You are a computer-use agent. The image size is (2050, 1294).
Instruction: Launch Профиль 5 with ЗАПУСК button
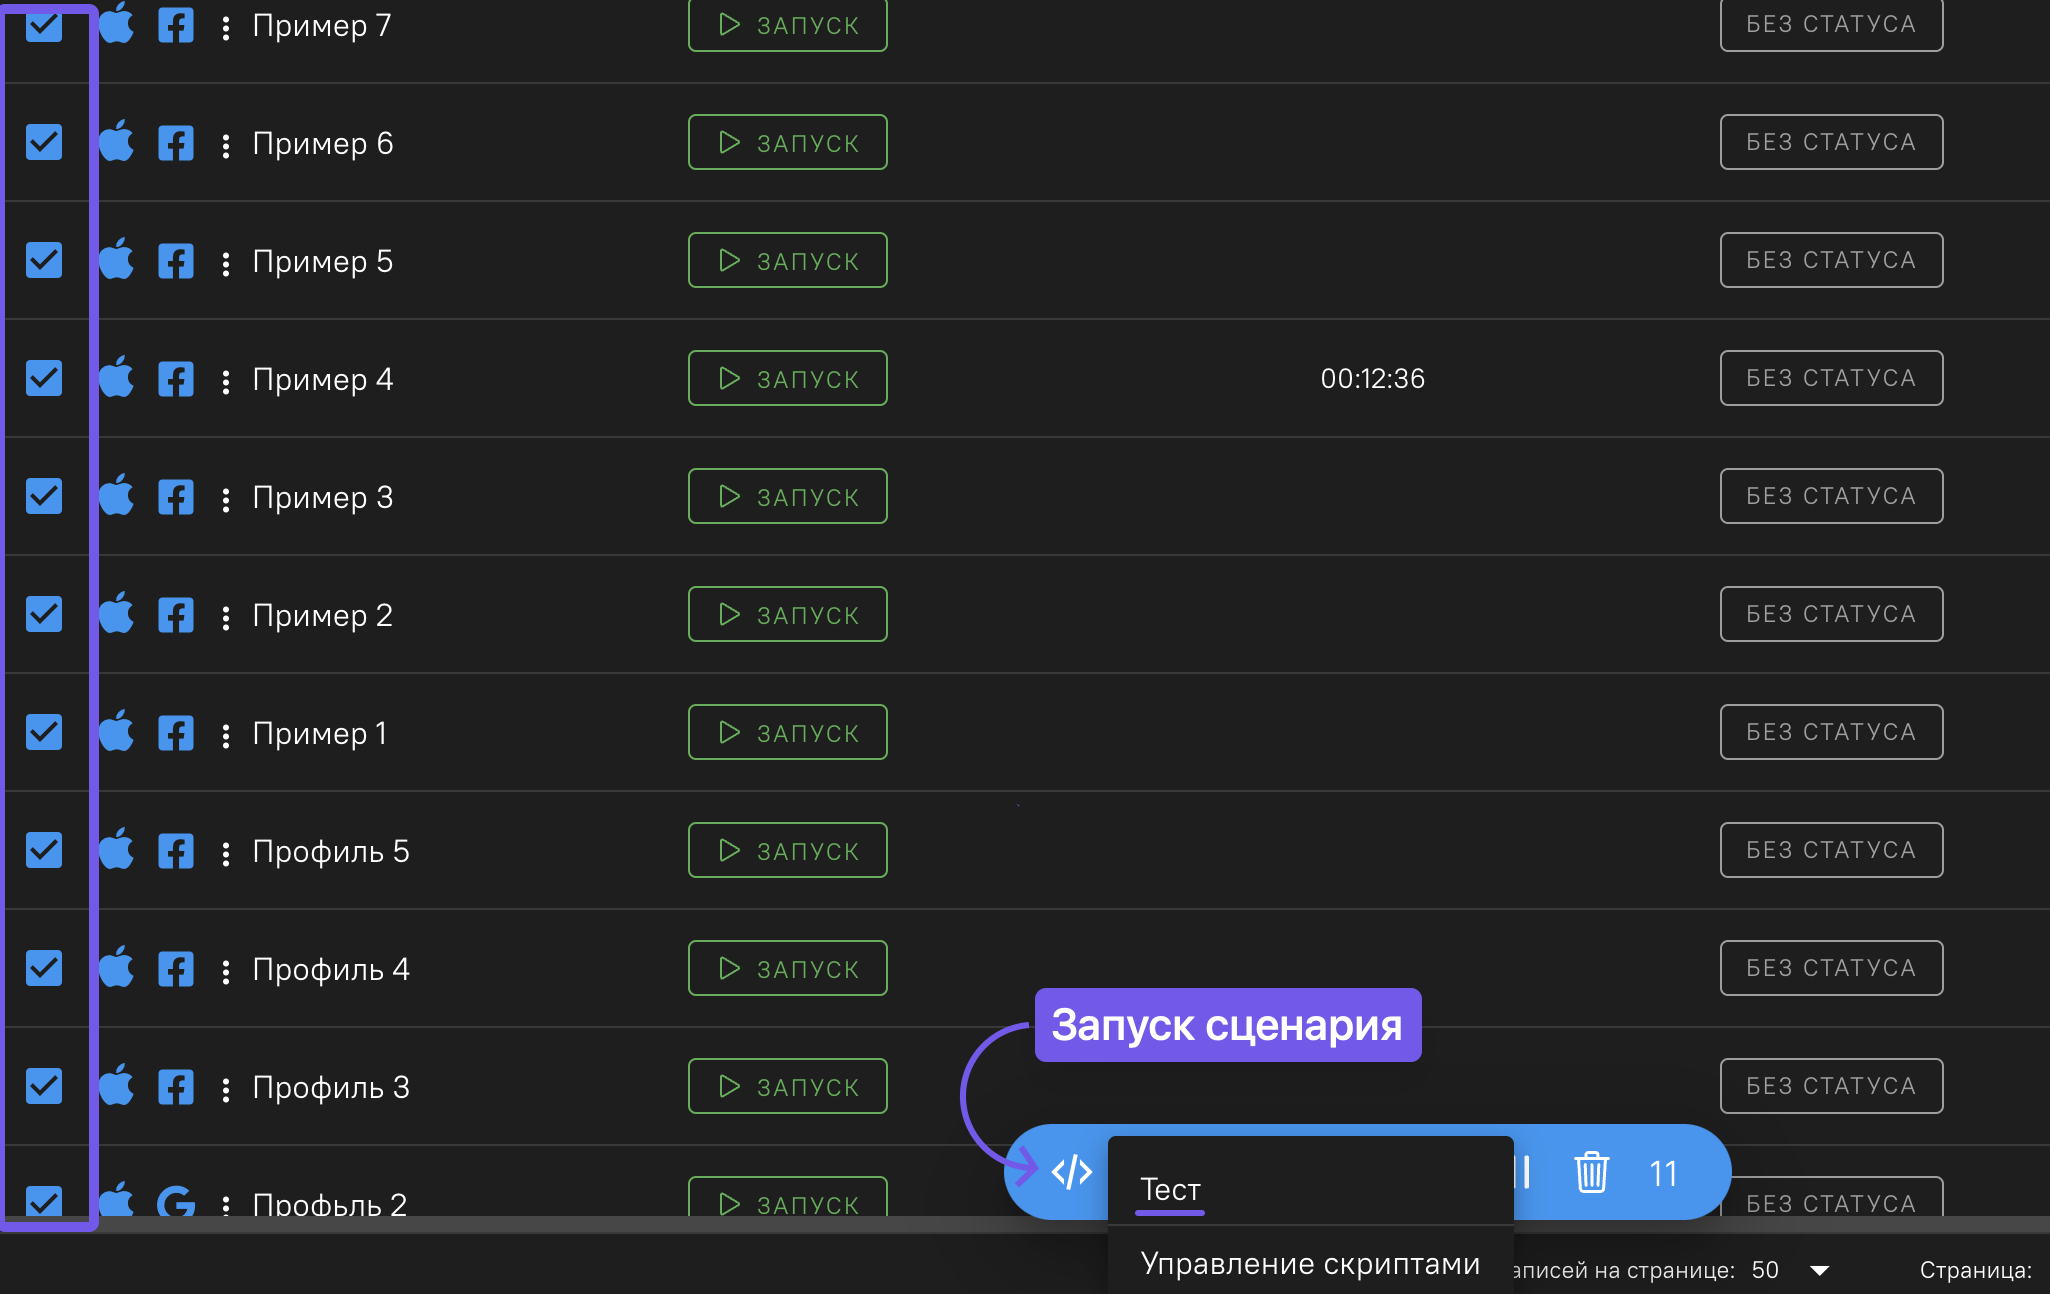(x=788, y=850)
